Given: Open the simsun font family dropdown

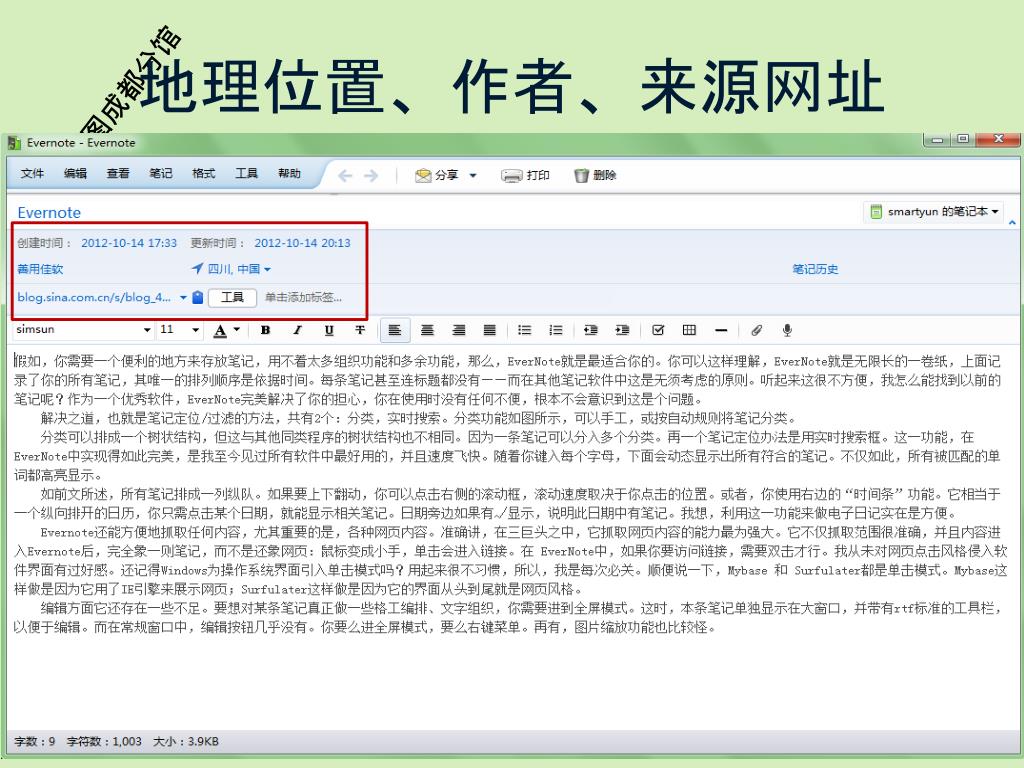Looking at the screenshot, I should [83, 330].
